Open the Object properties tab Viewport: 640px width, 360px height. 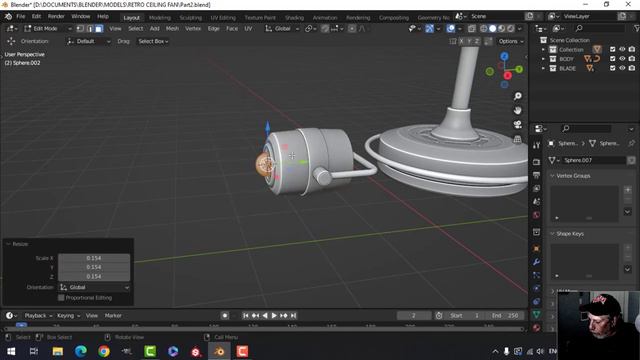pos(536,249)
